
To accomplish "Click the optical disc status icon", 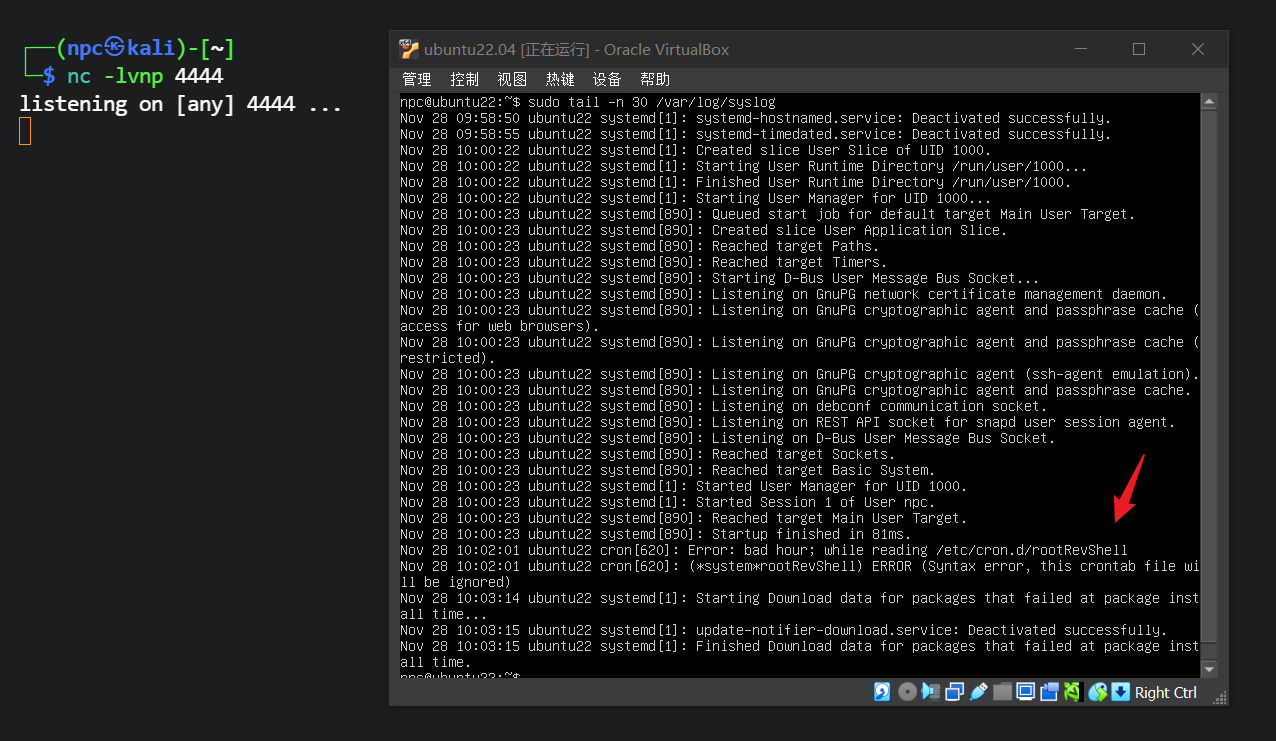I will tap(907, 692).
